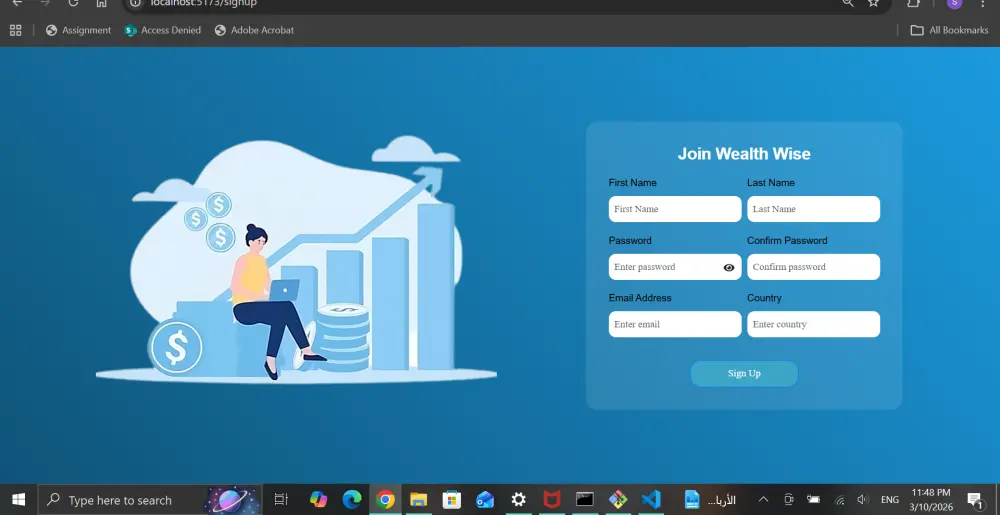Click the Enter password field
The width and height of the screenshot is (1000, 515).
(x=675, y=267)
